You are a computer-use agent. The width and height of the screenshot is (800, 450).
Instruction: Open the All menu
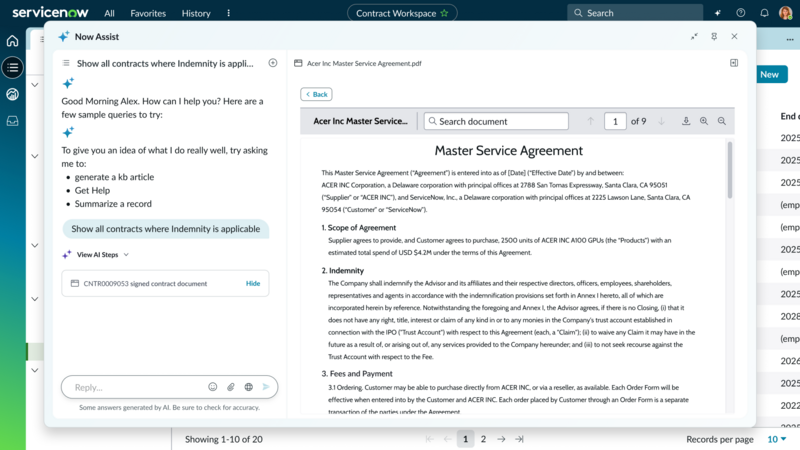coord(109,13)
